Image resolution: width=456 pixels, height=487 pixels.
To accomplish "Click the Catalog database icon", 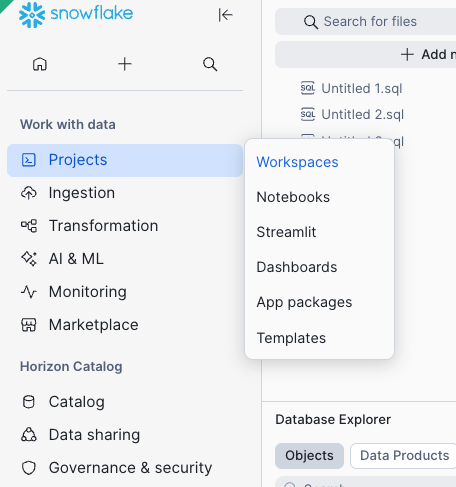I will click(x=28, y=402).
